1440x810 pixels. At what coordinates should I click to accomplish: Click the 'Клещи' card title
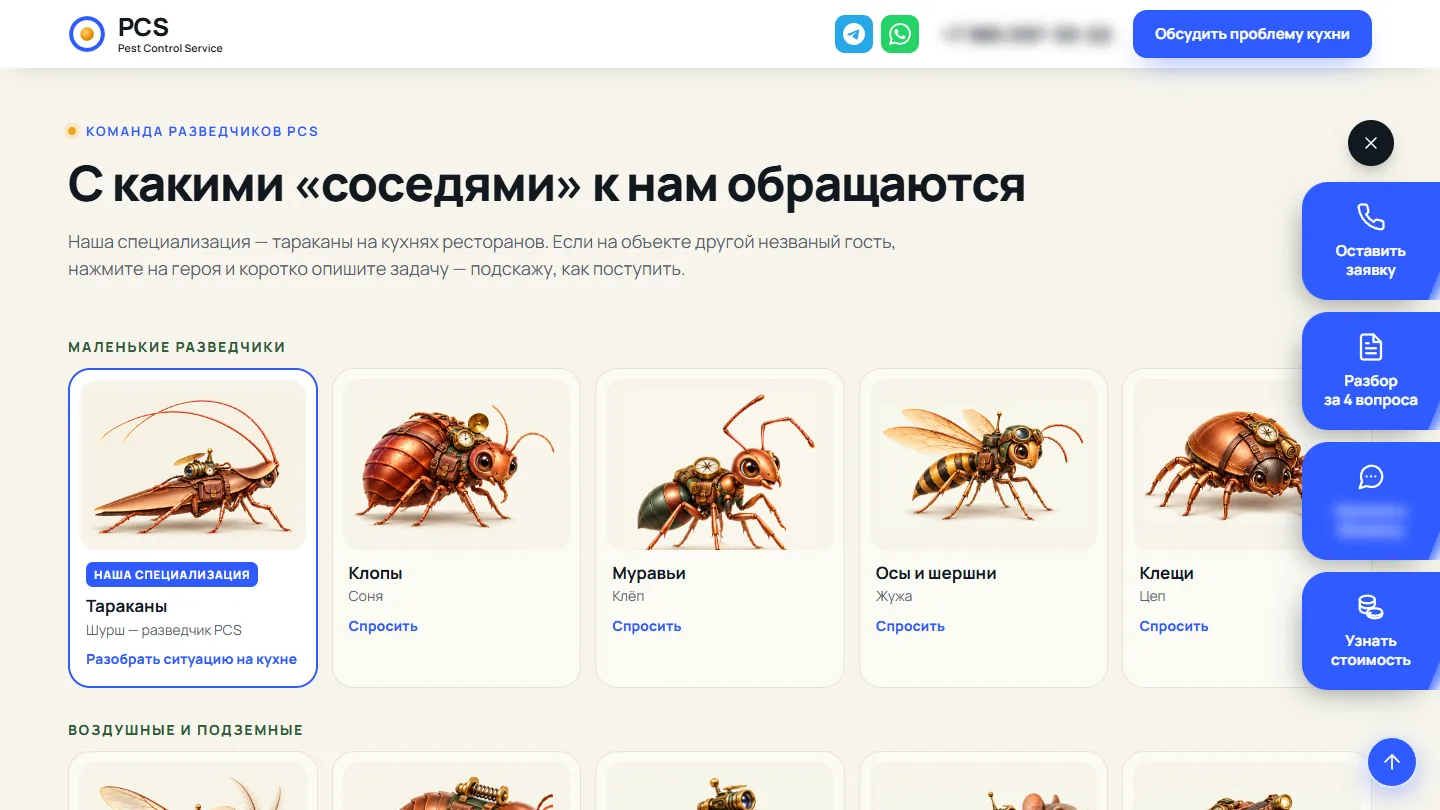[1166, 573]
